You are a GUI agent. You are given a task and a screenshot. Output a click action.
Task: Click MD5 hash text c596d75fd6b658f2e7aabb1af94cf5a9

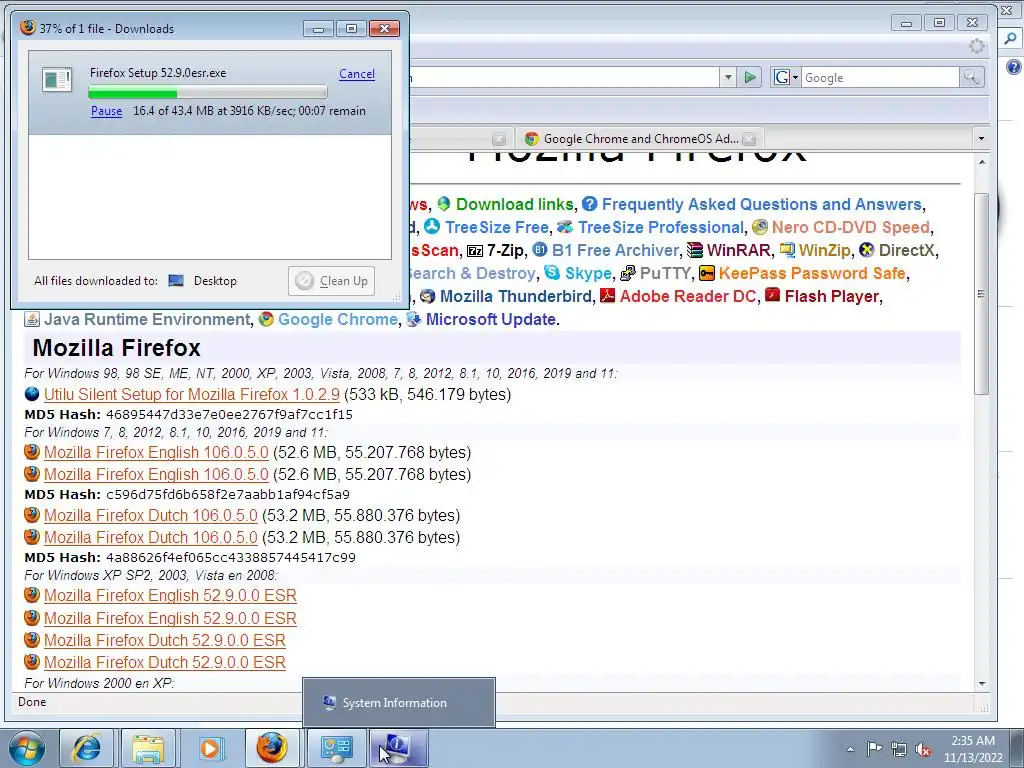click(x=228, y=494)
